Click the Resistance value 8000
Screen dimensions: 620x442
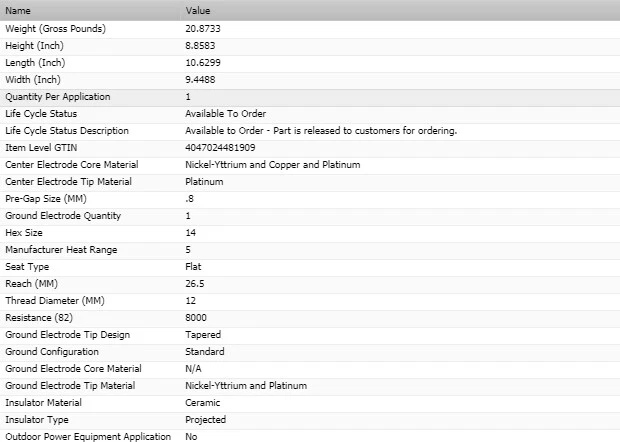[197, 318]
